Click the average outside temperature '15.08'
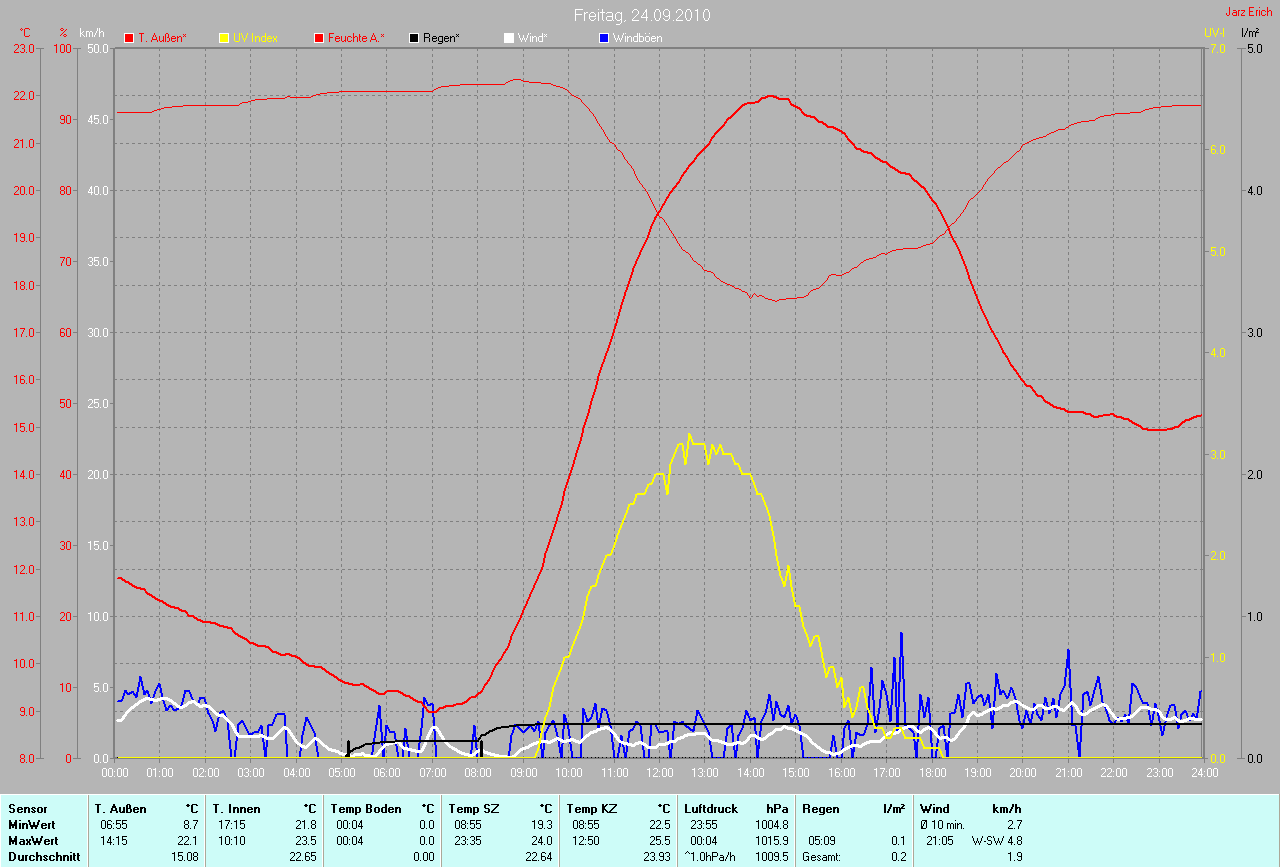 coord(185,857)
